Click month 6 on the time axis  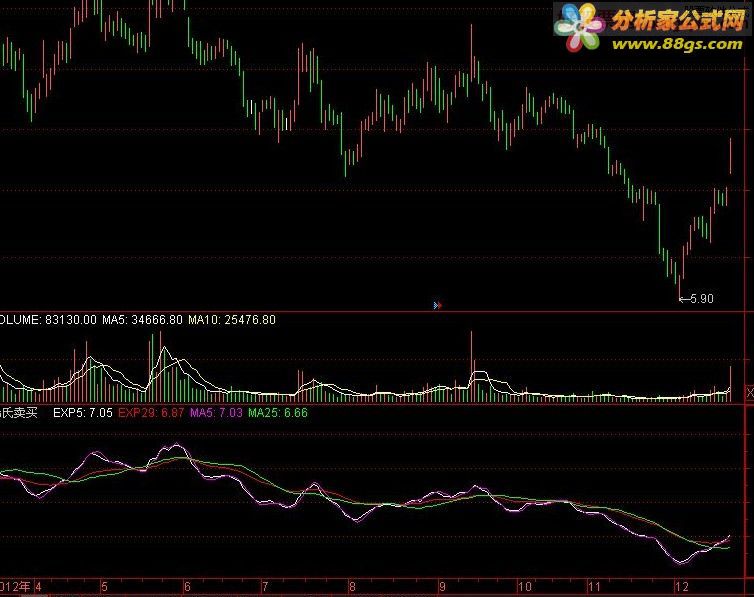pyautogui.click(x=187, y=586)
